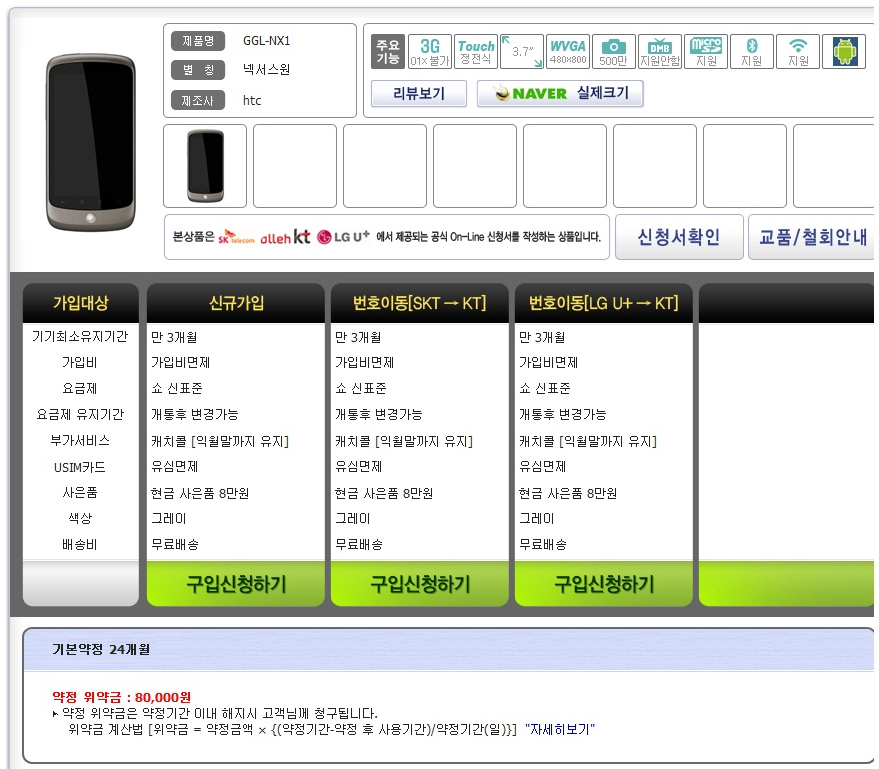Open 리뷰보기 reviews button
Screen dimensions: 879x769
[418, 94]
